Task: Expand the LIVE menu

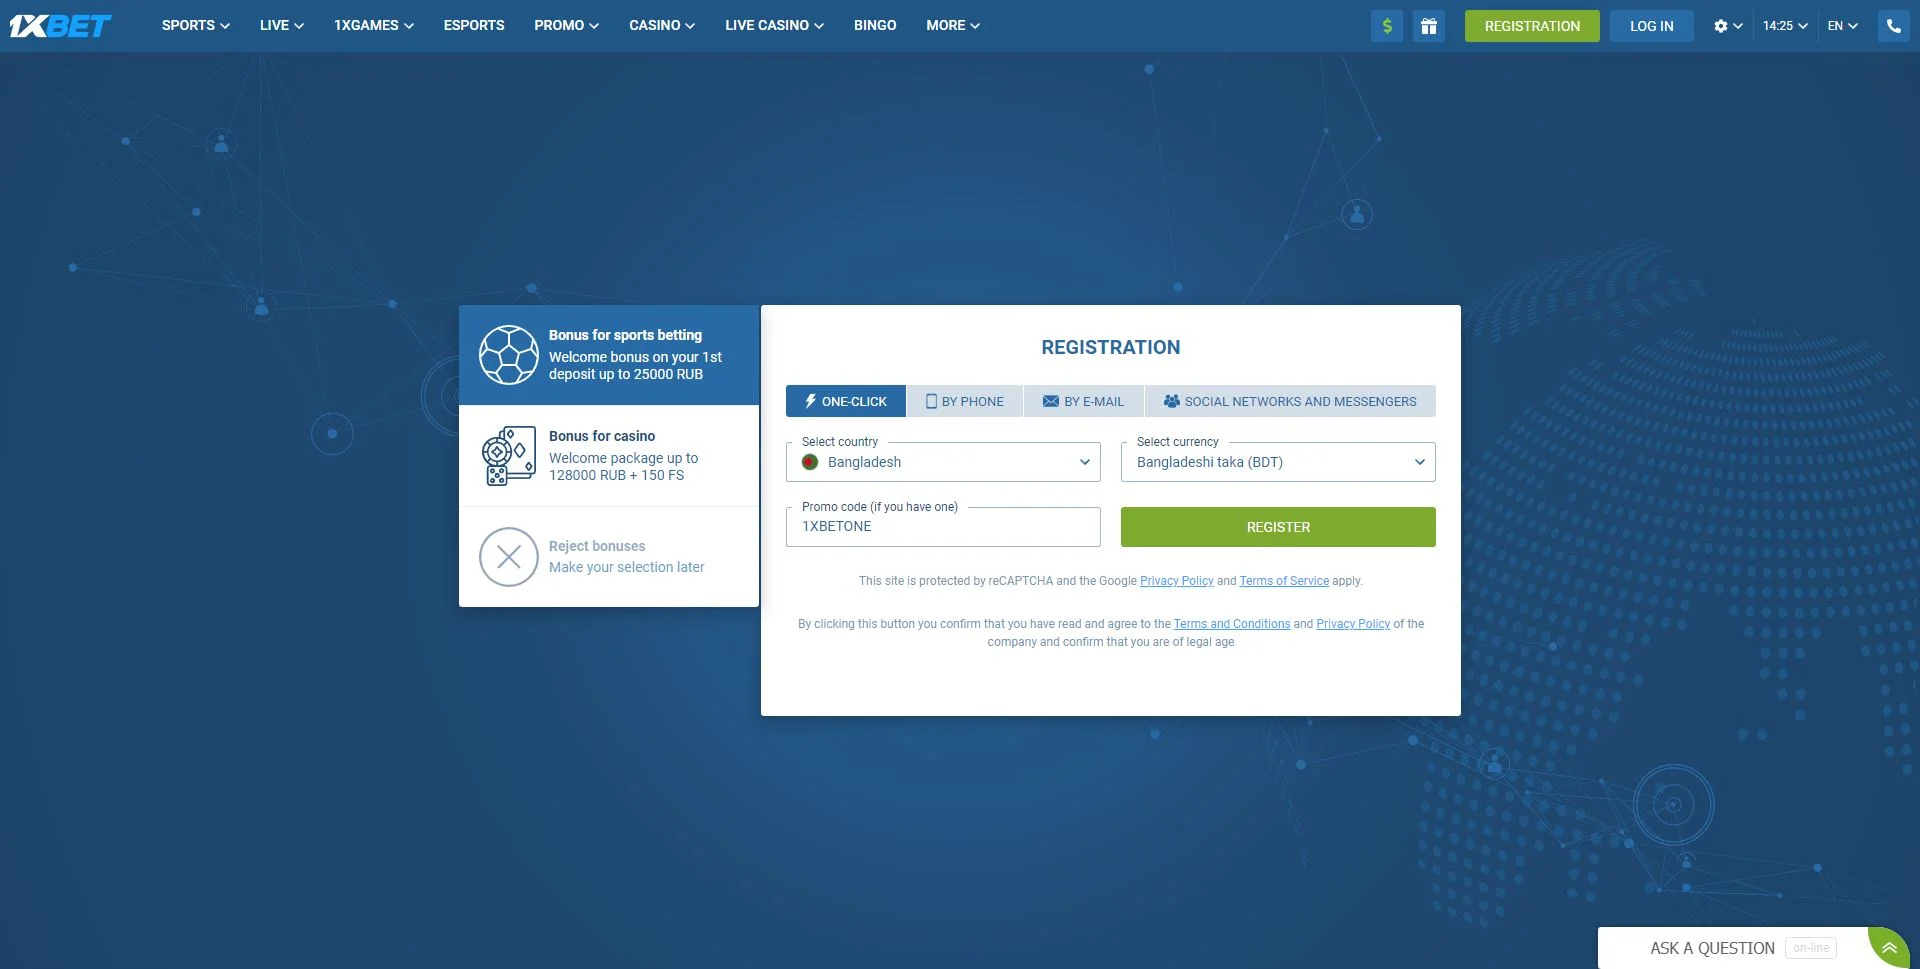Action: [x=282, y=26]
